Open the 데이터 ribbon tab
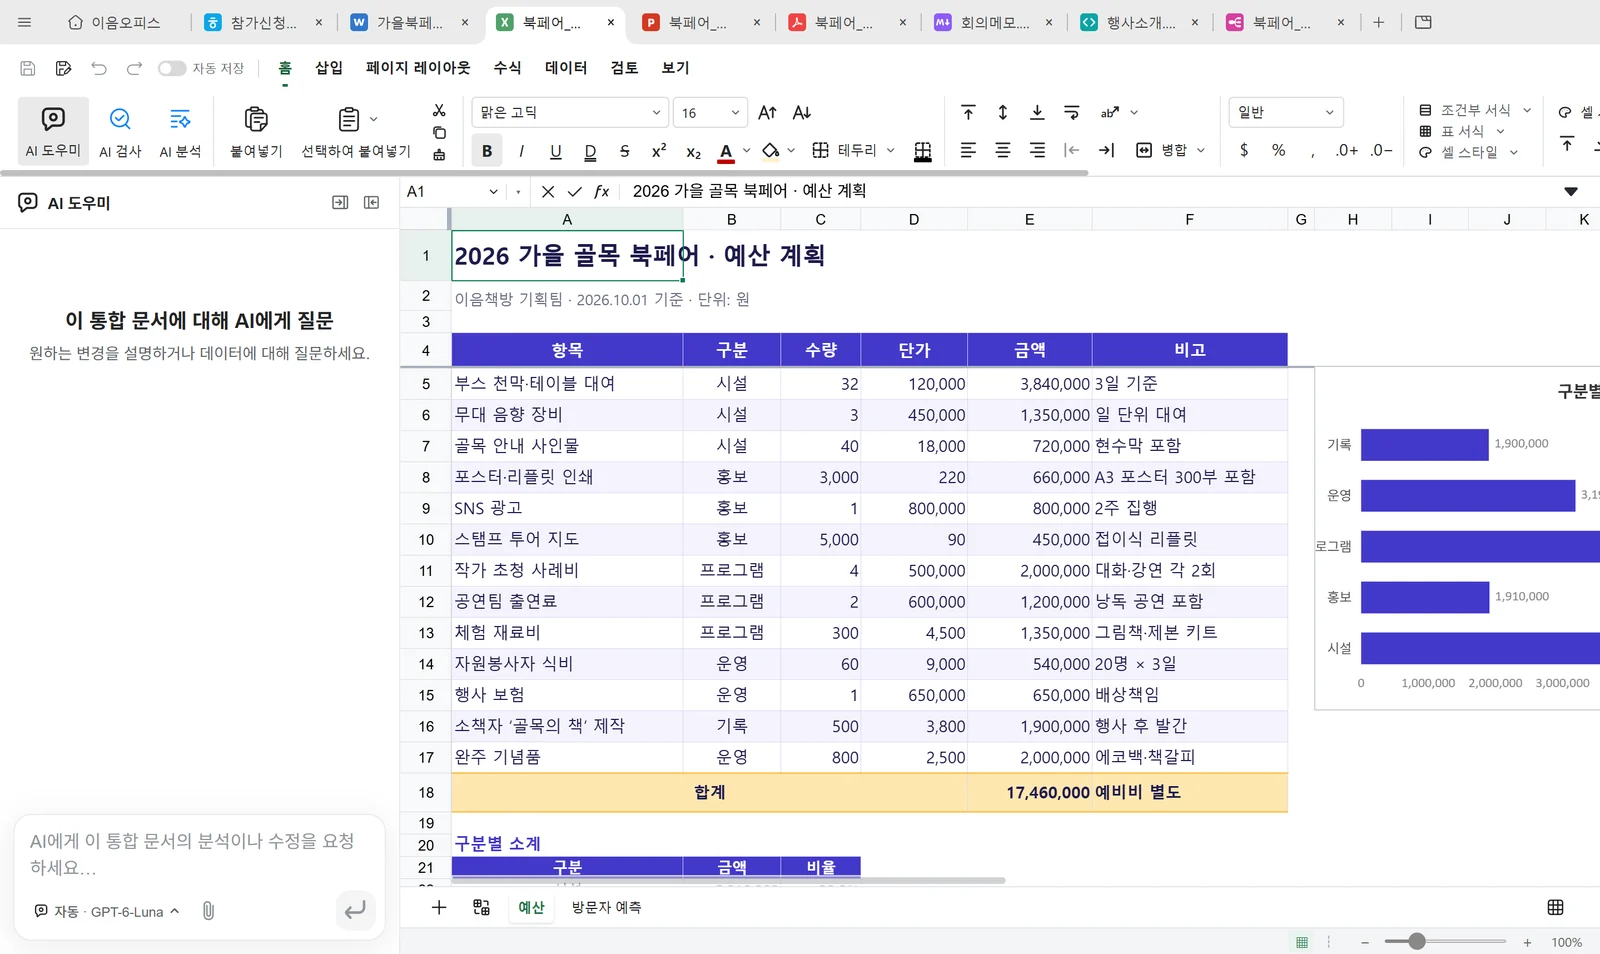The image size is (1600, 954). point(566,68)
